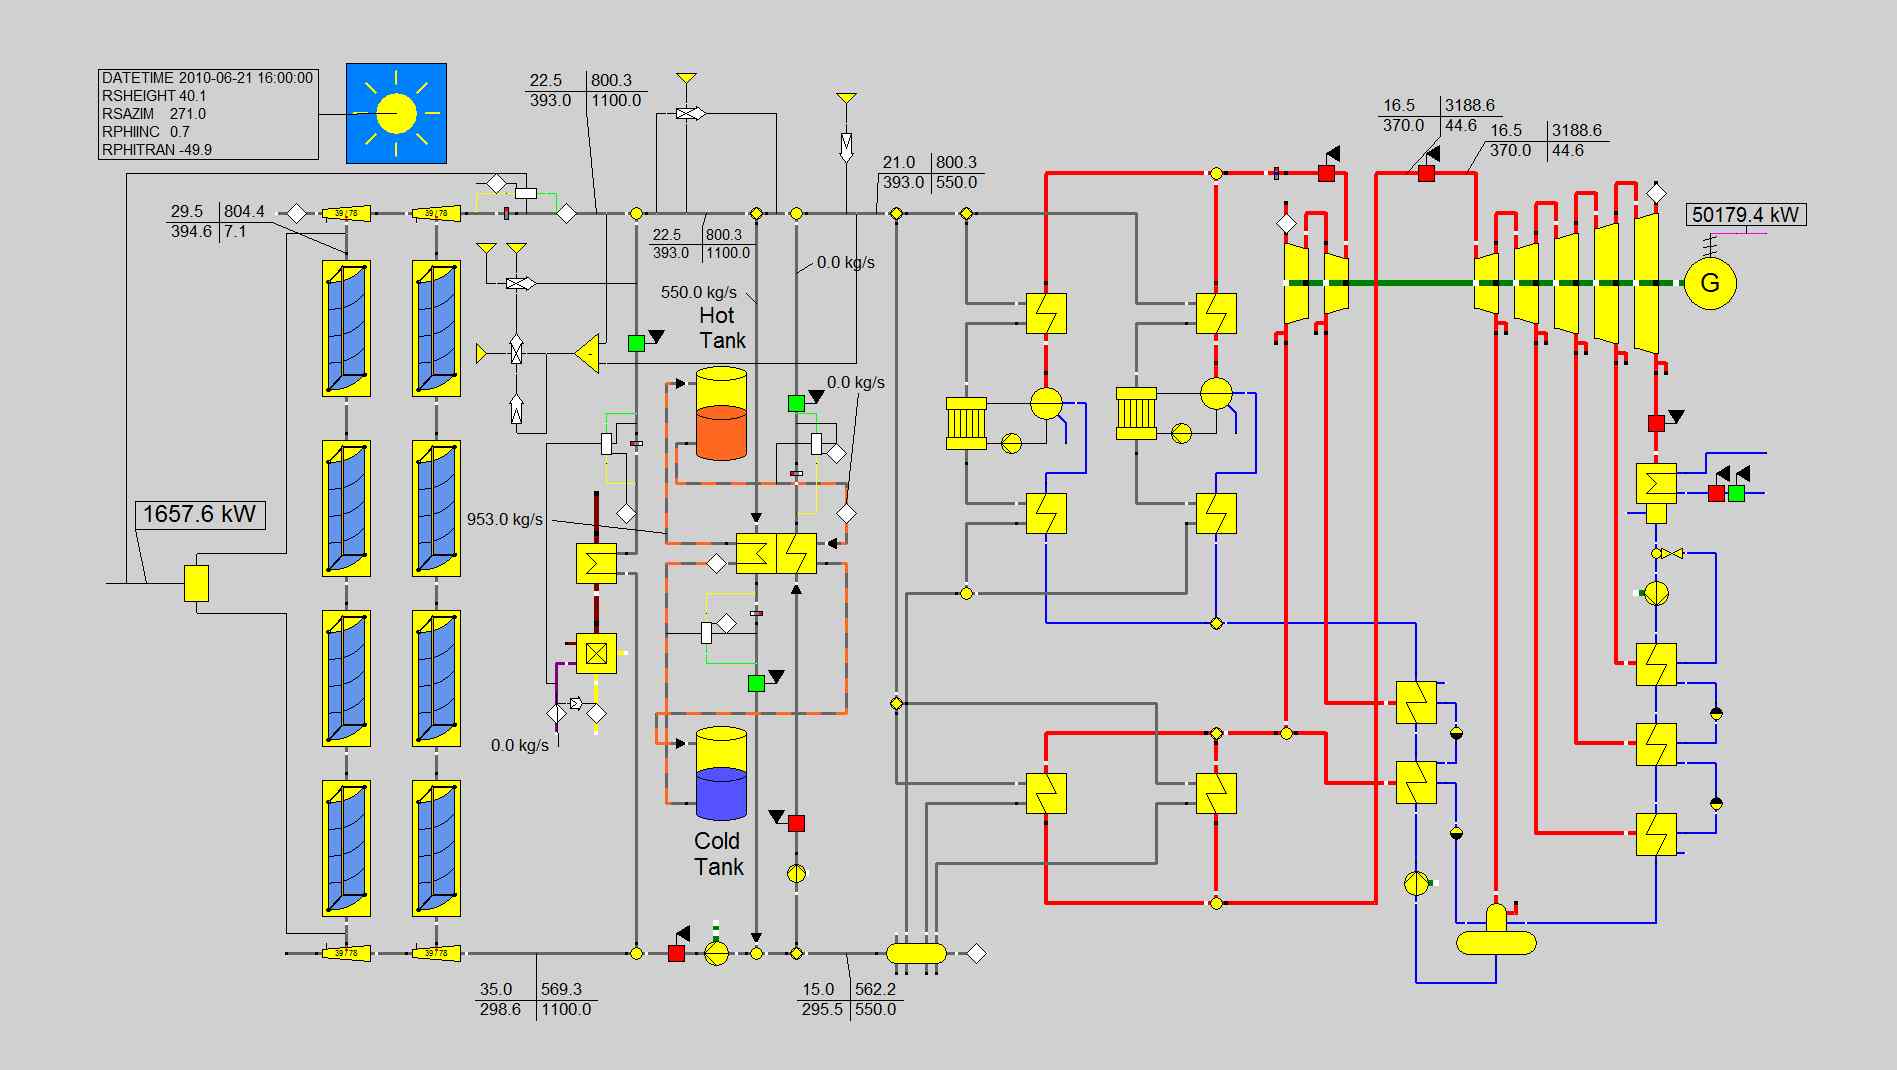The image size is (1897, 1070).
Task: Select the yellow triangle controller left of Hot Tank
Action: coord(588,353)
